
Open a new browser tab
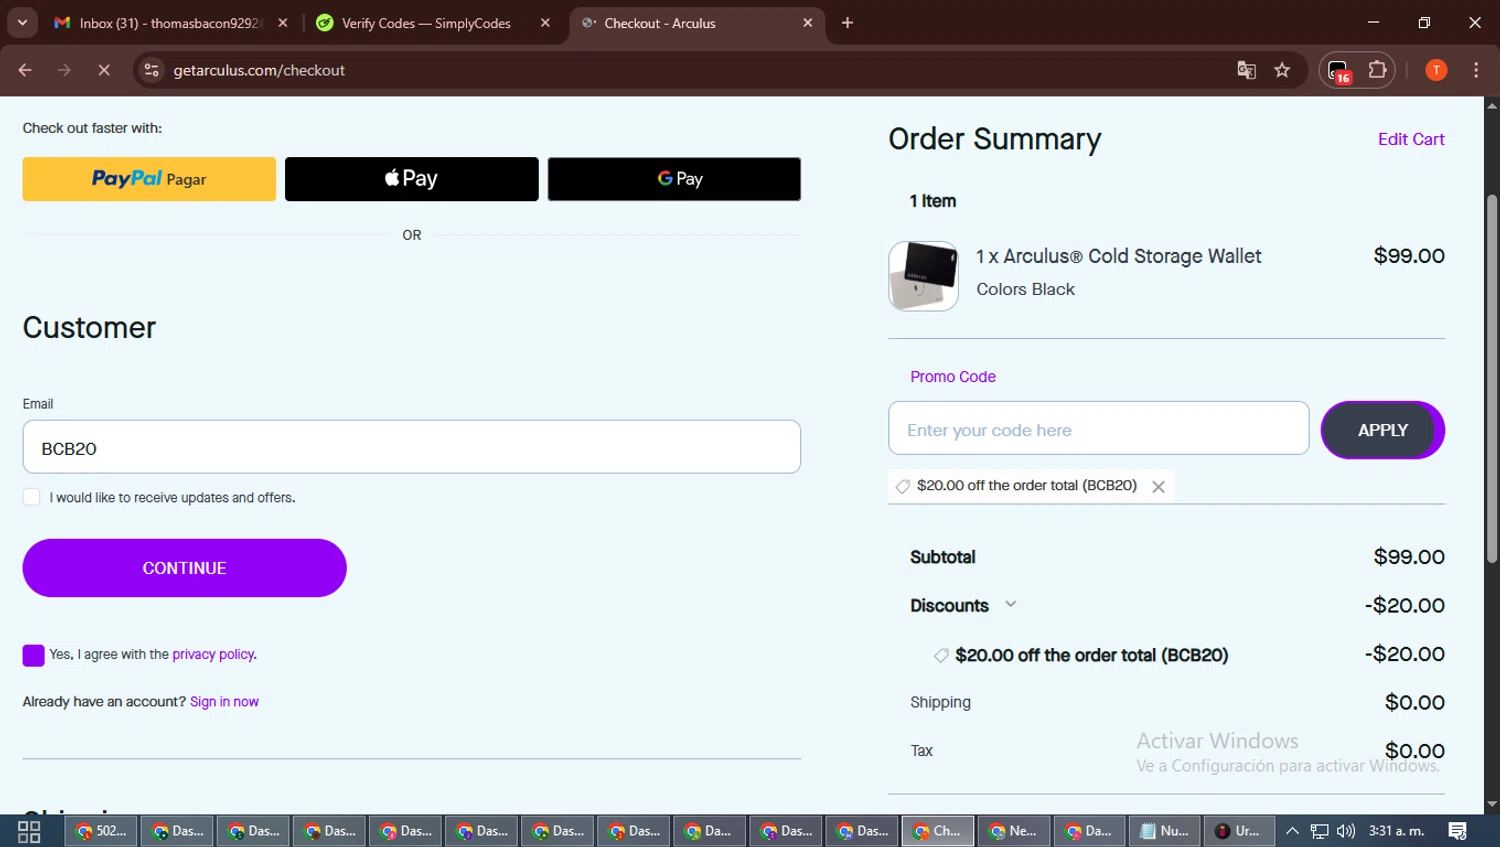[847, 23]
